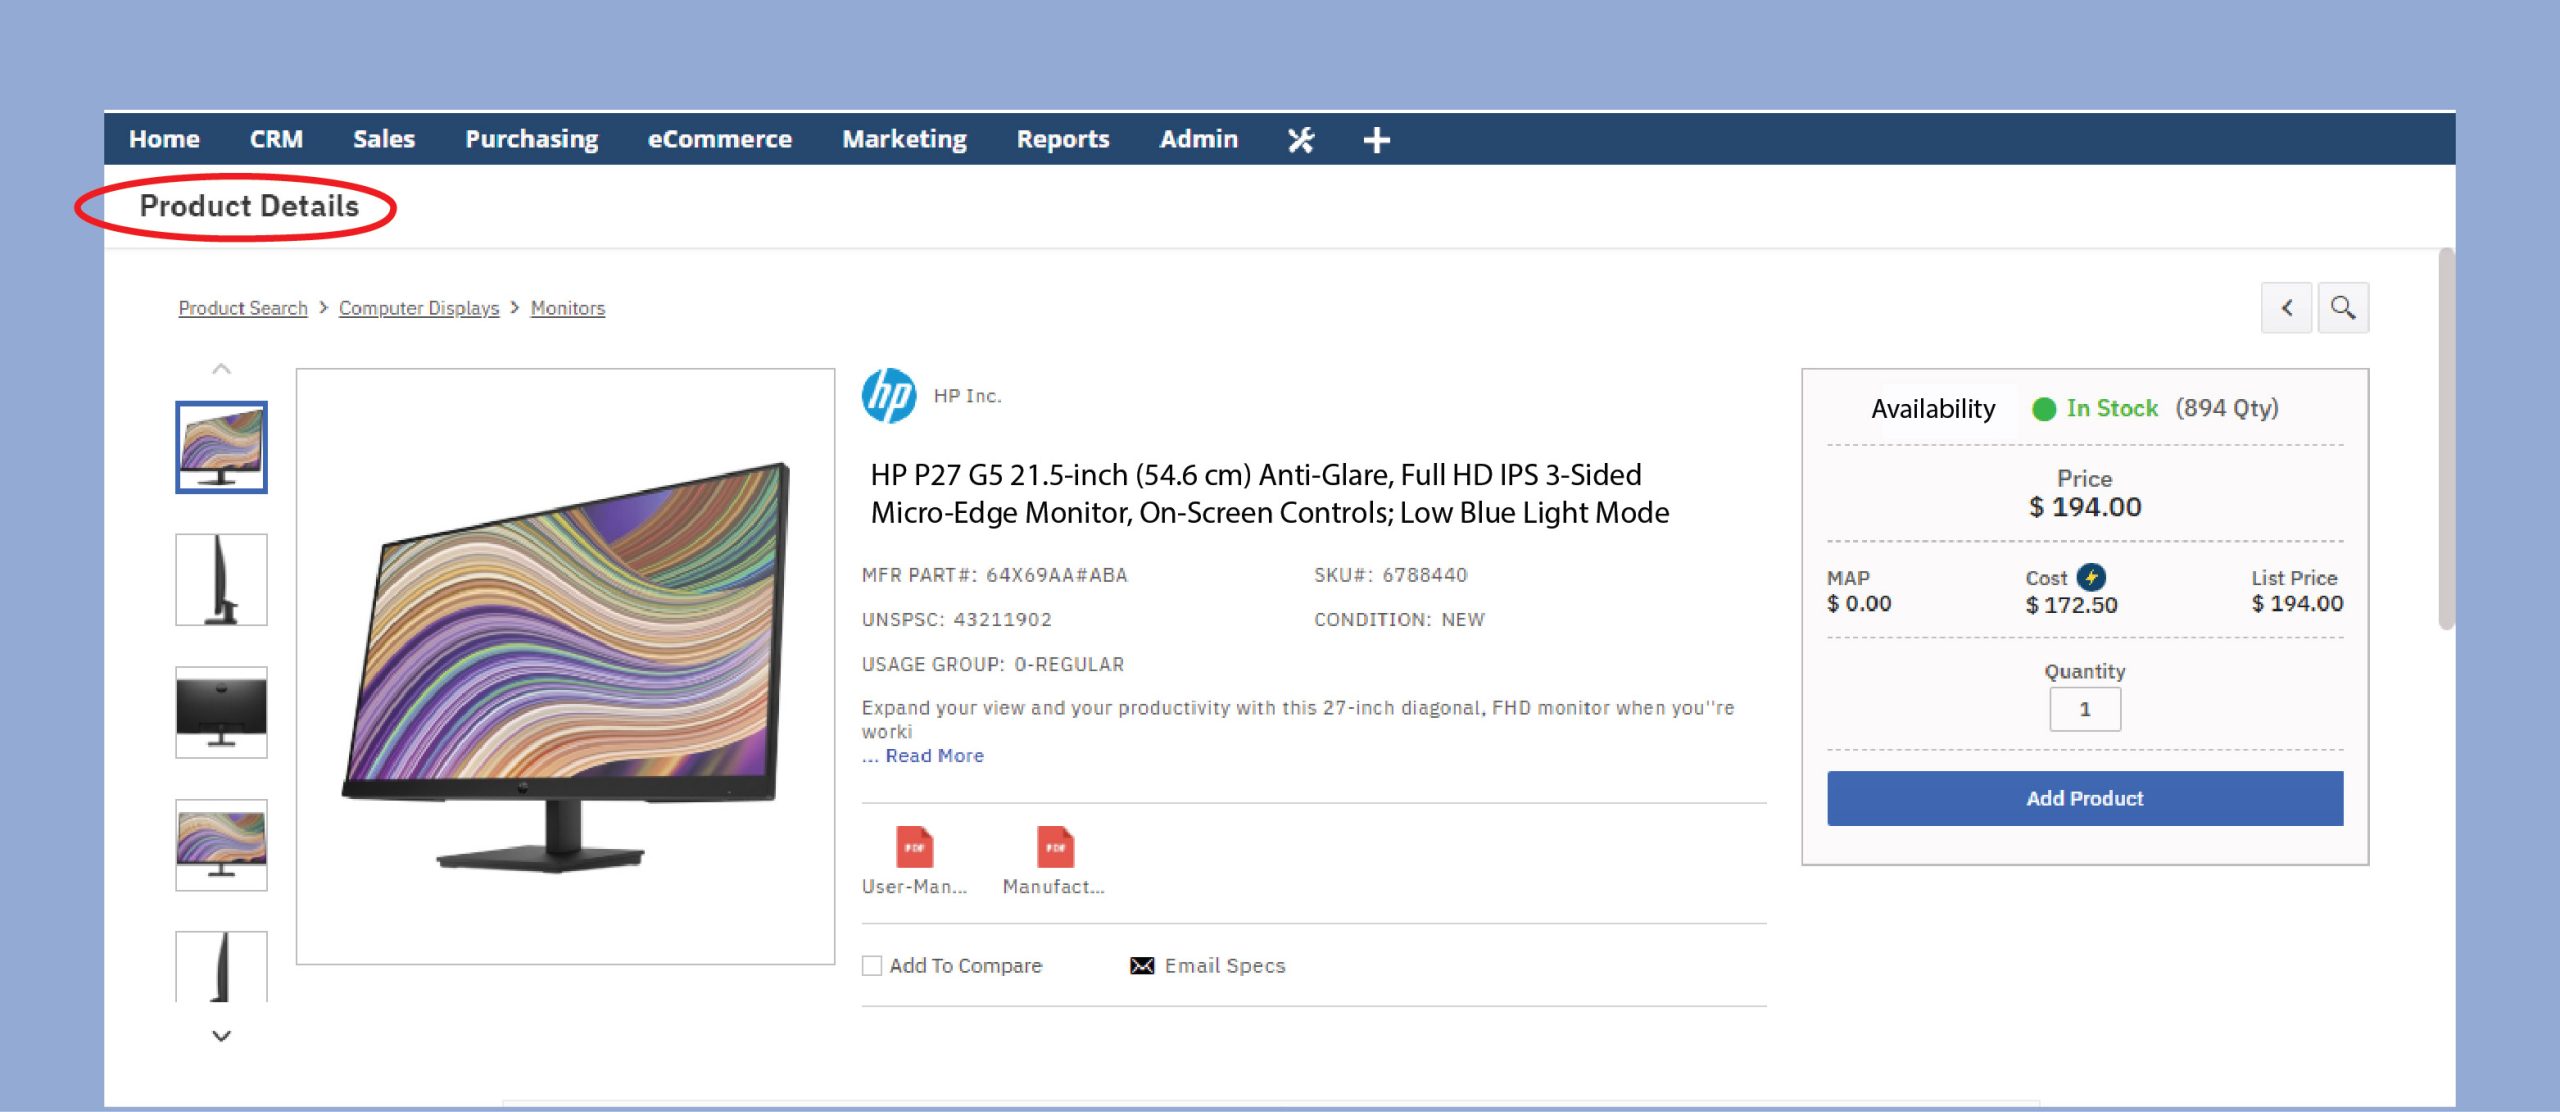
Task: Open the User-Man... PDF document icon
Action: click(914, 847)
